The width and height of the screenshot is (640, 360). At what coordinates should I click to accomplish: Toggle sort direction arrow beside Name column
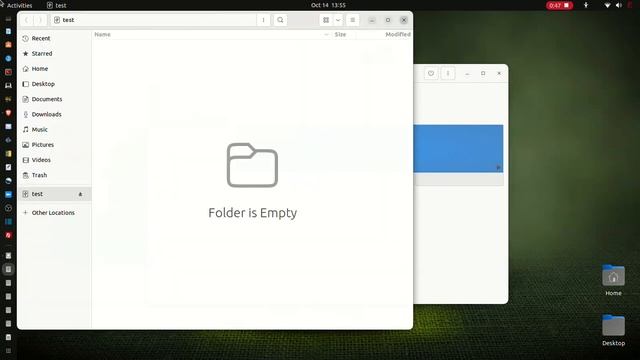[x=326, y=35]
